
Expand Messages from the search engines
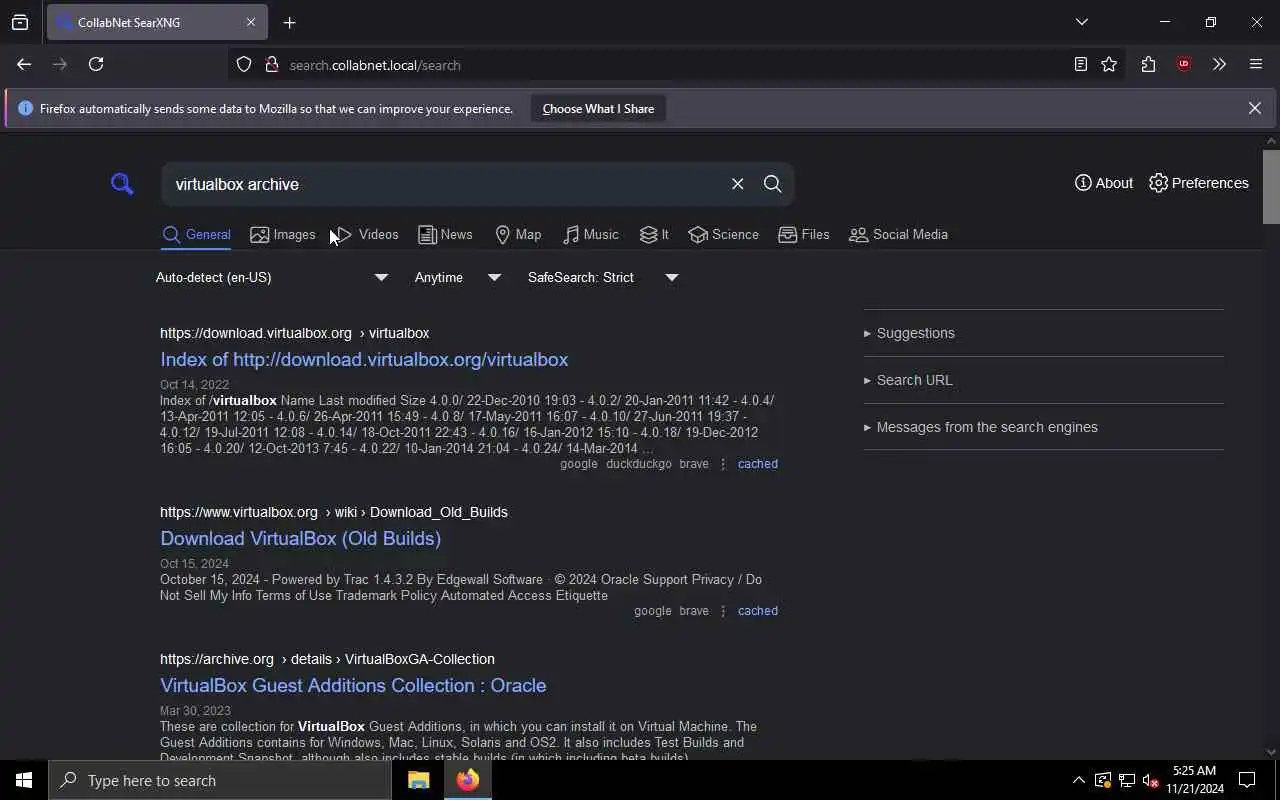(1043, 427)
